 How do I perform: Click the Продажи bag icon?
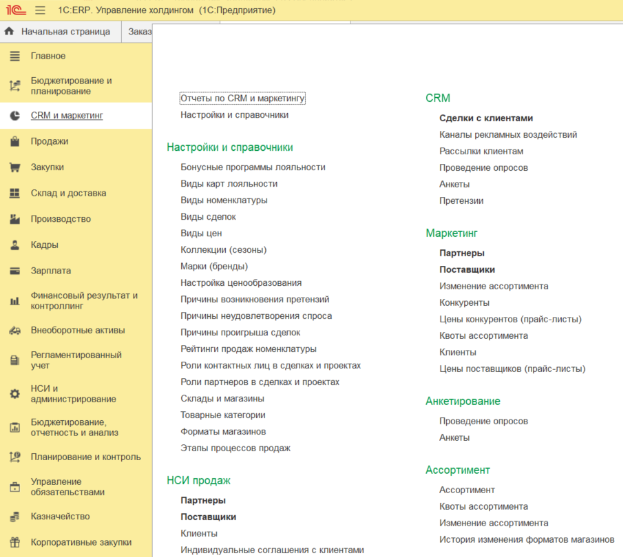(x=15, y=141)
